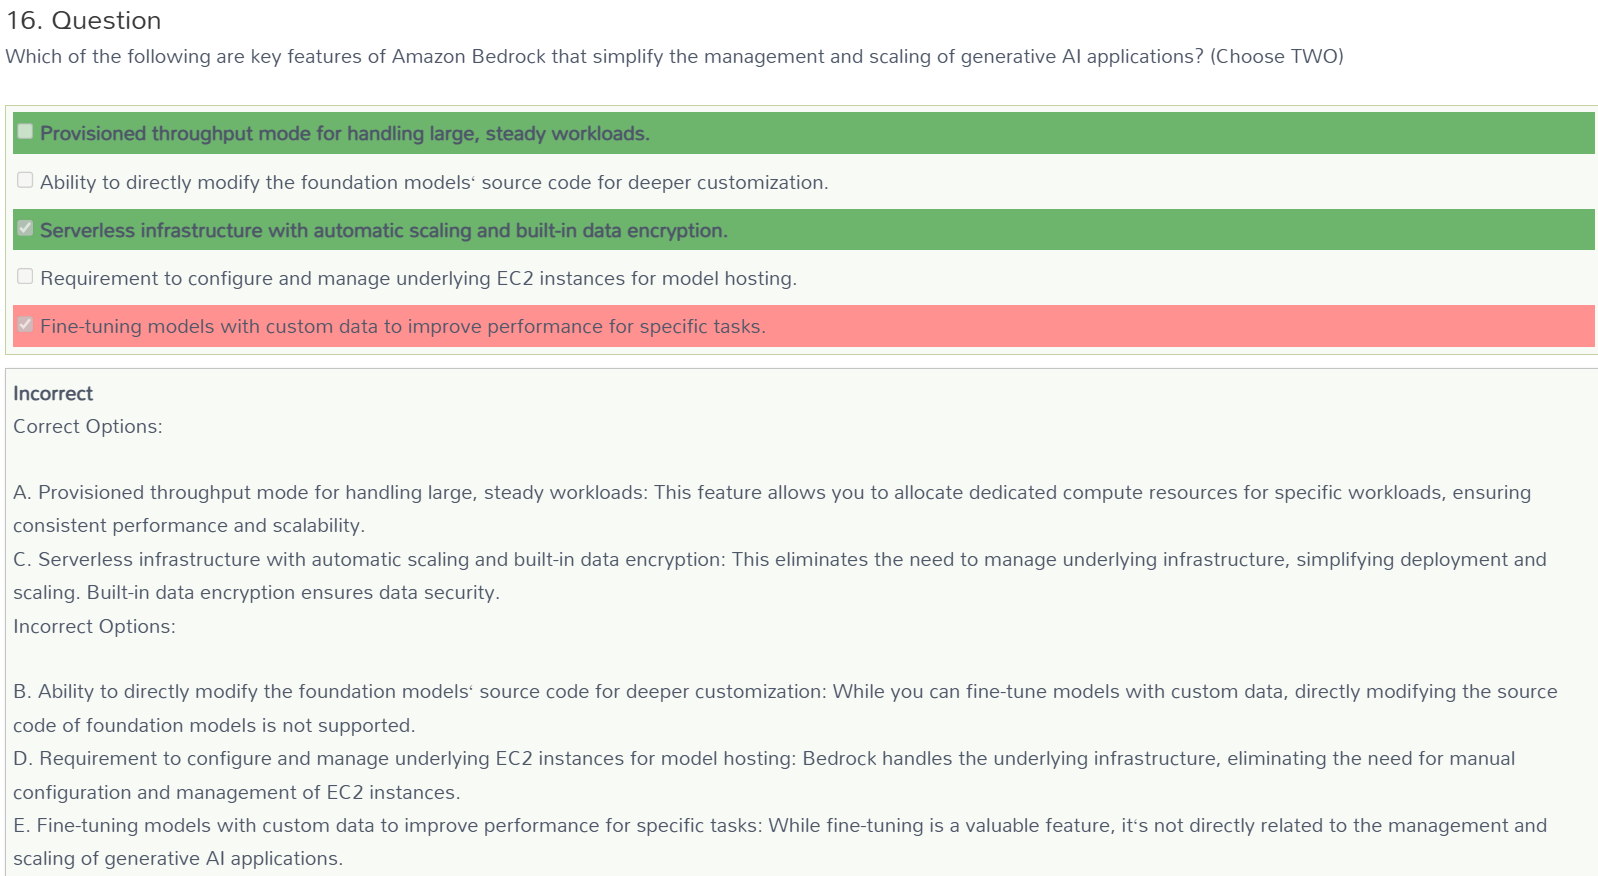The width and height of the screenshot is (1598, 876).
Task: Click the 'Incorrect Options:' subheading
Action: [94, 627]
